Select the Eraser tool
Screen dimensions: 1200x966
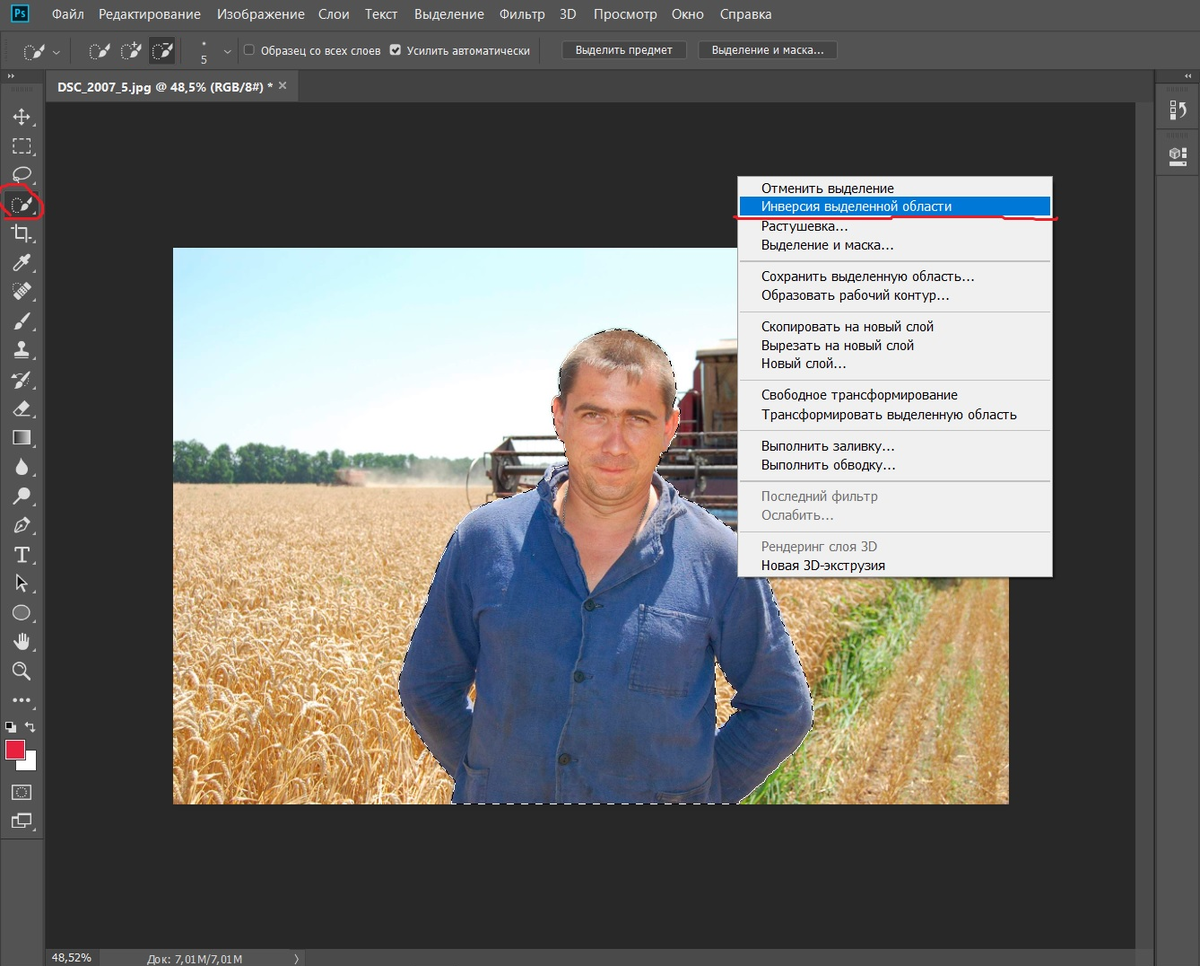point(21,409)
